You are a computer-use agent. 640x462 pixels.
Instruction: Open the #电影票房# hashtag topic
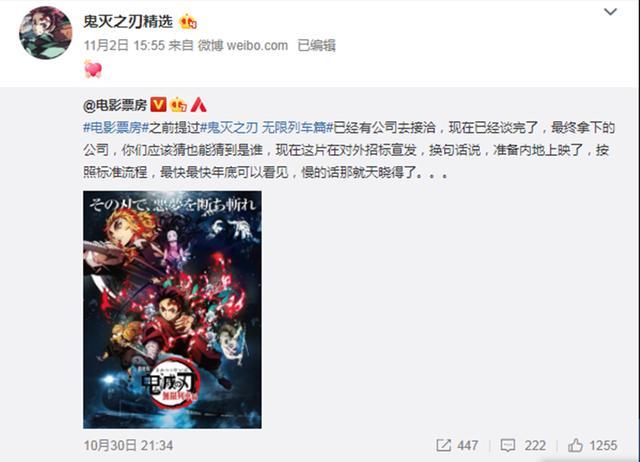click(115, 128)
